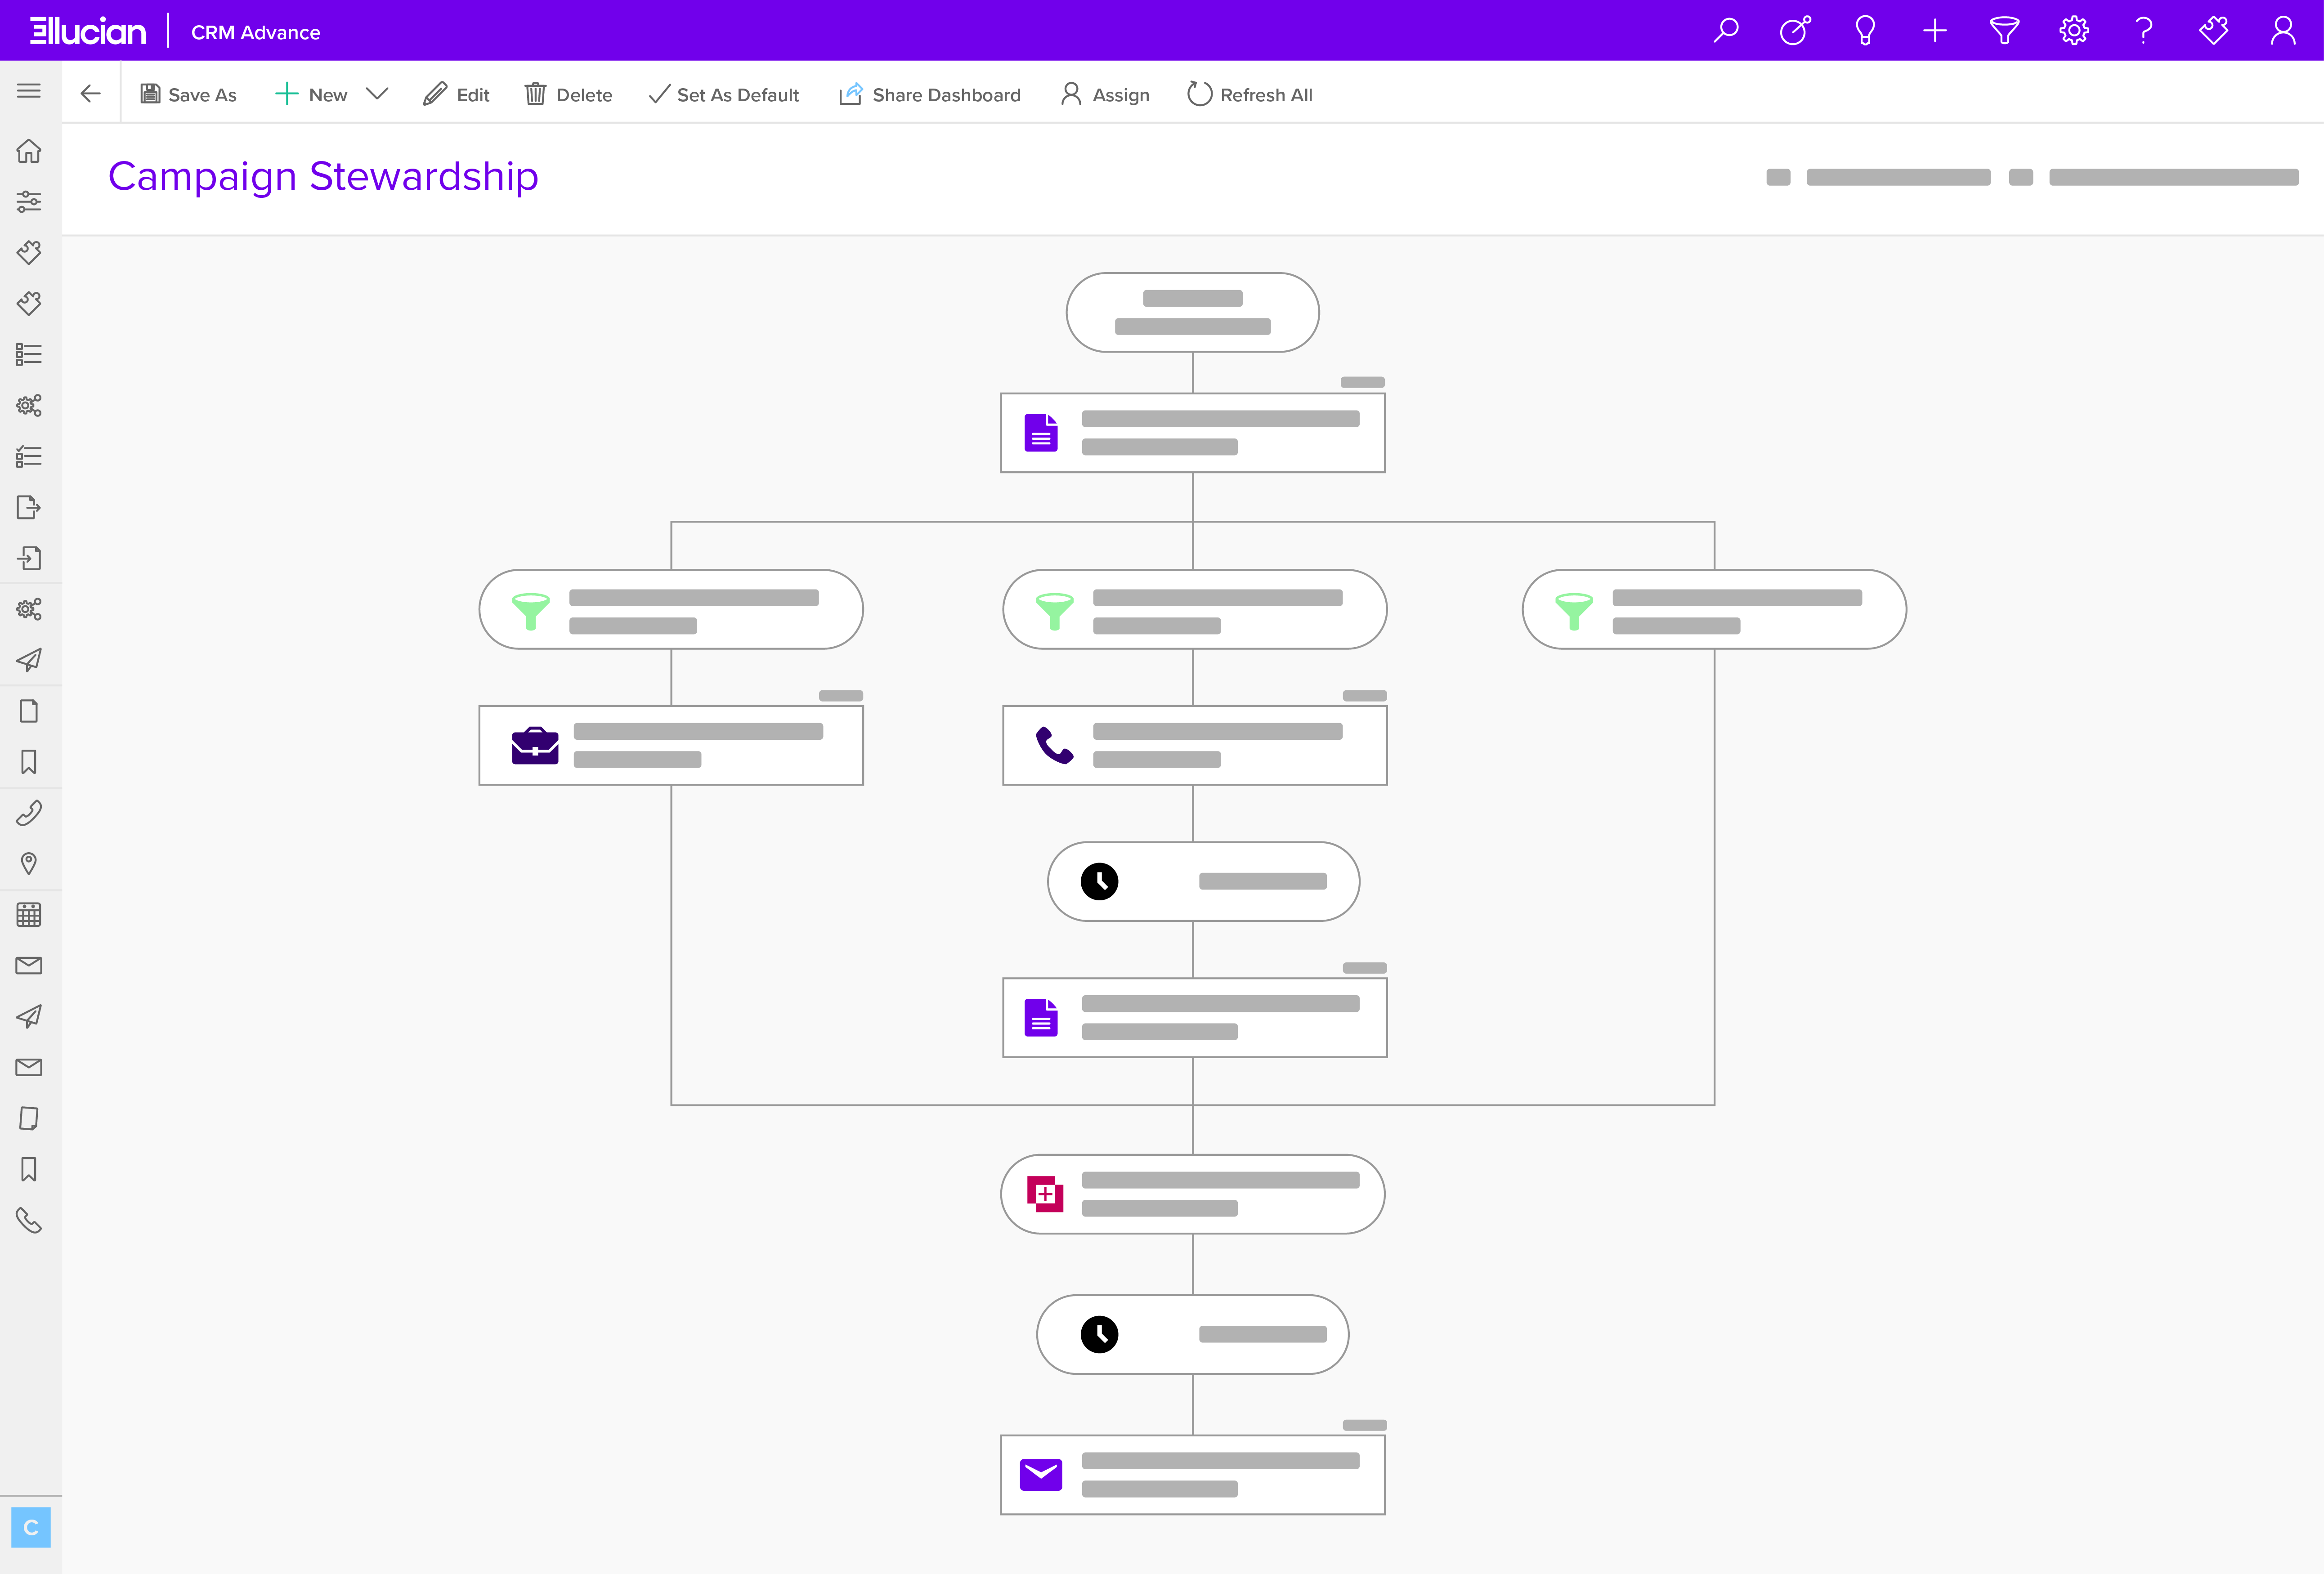Click the import document icon with inward arrow
This screenshot has width=2324, height=1574.
tap(29, 558)
